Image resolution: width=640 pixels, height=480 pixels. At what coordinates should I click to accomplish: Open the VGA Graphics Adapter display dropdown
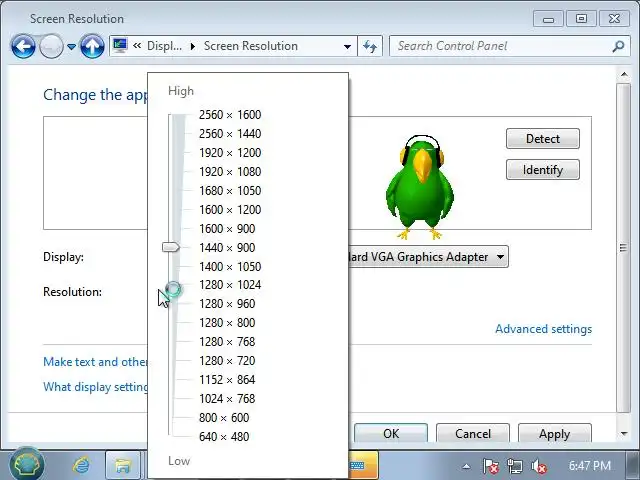(x=429, y=257)
